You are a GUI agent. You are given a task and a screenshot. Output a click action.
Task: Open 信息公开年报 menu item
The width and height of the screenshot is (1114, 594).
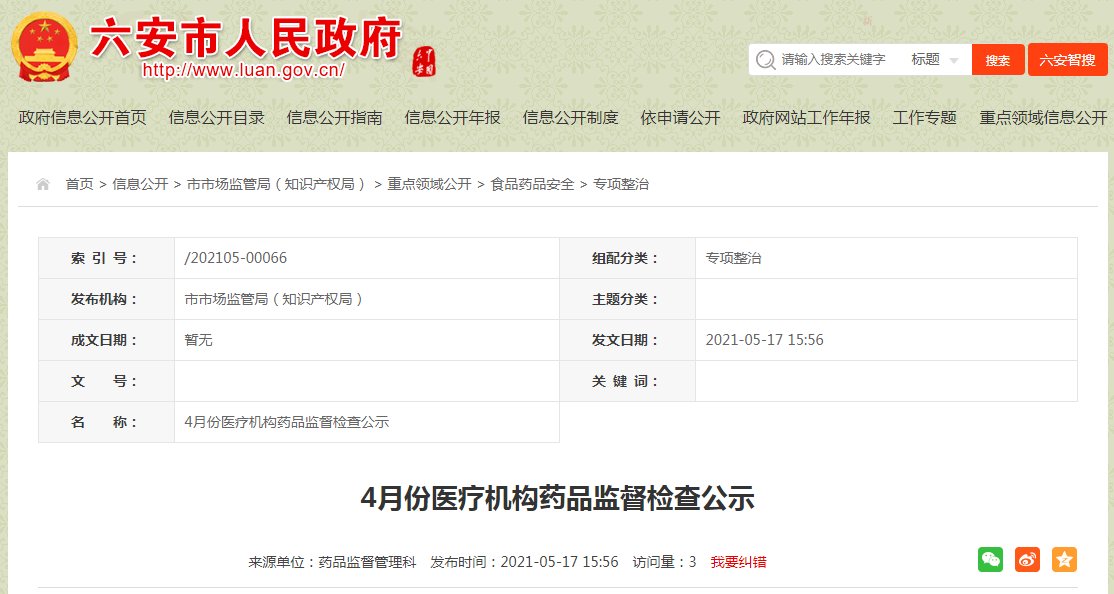click(x=453, y=118)
